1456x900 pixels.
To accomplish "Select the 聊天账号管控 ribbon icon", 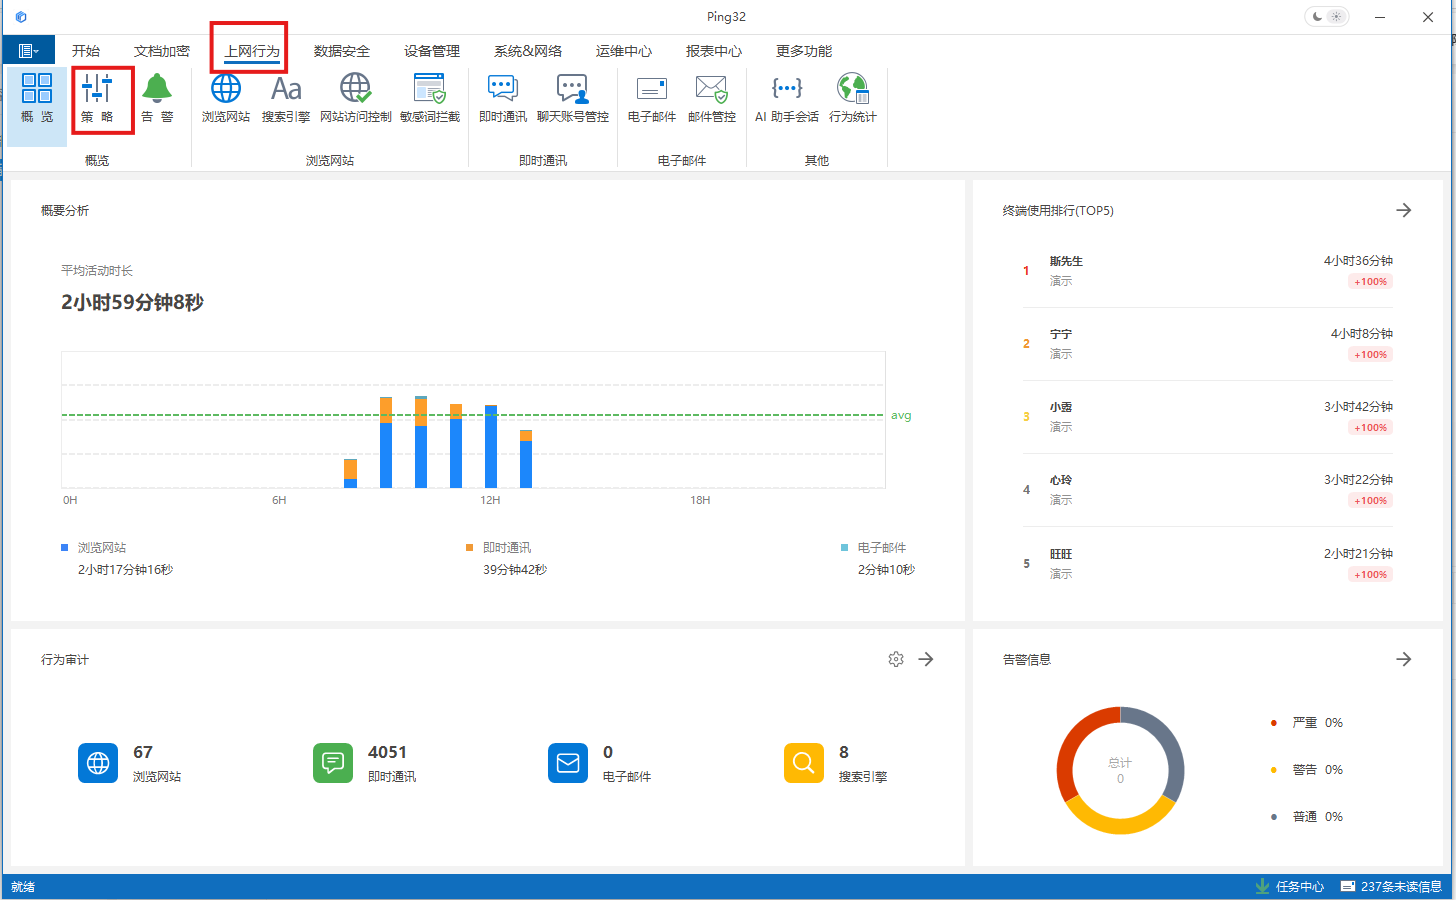I will pos(572,98).
